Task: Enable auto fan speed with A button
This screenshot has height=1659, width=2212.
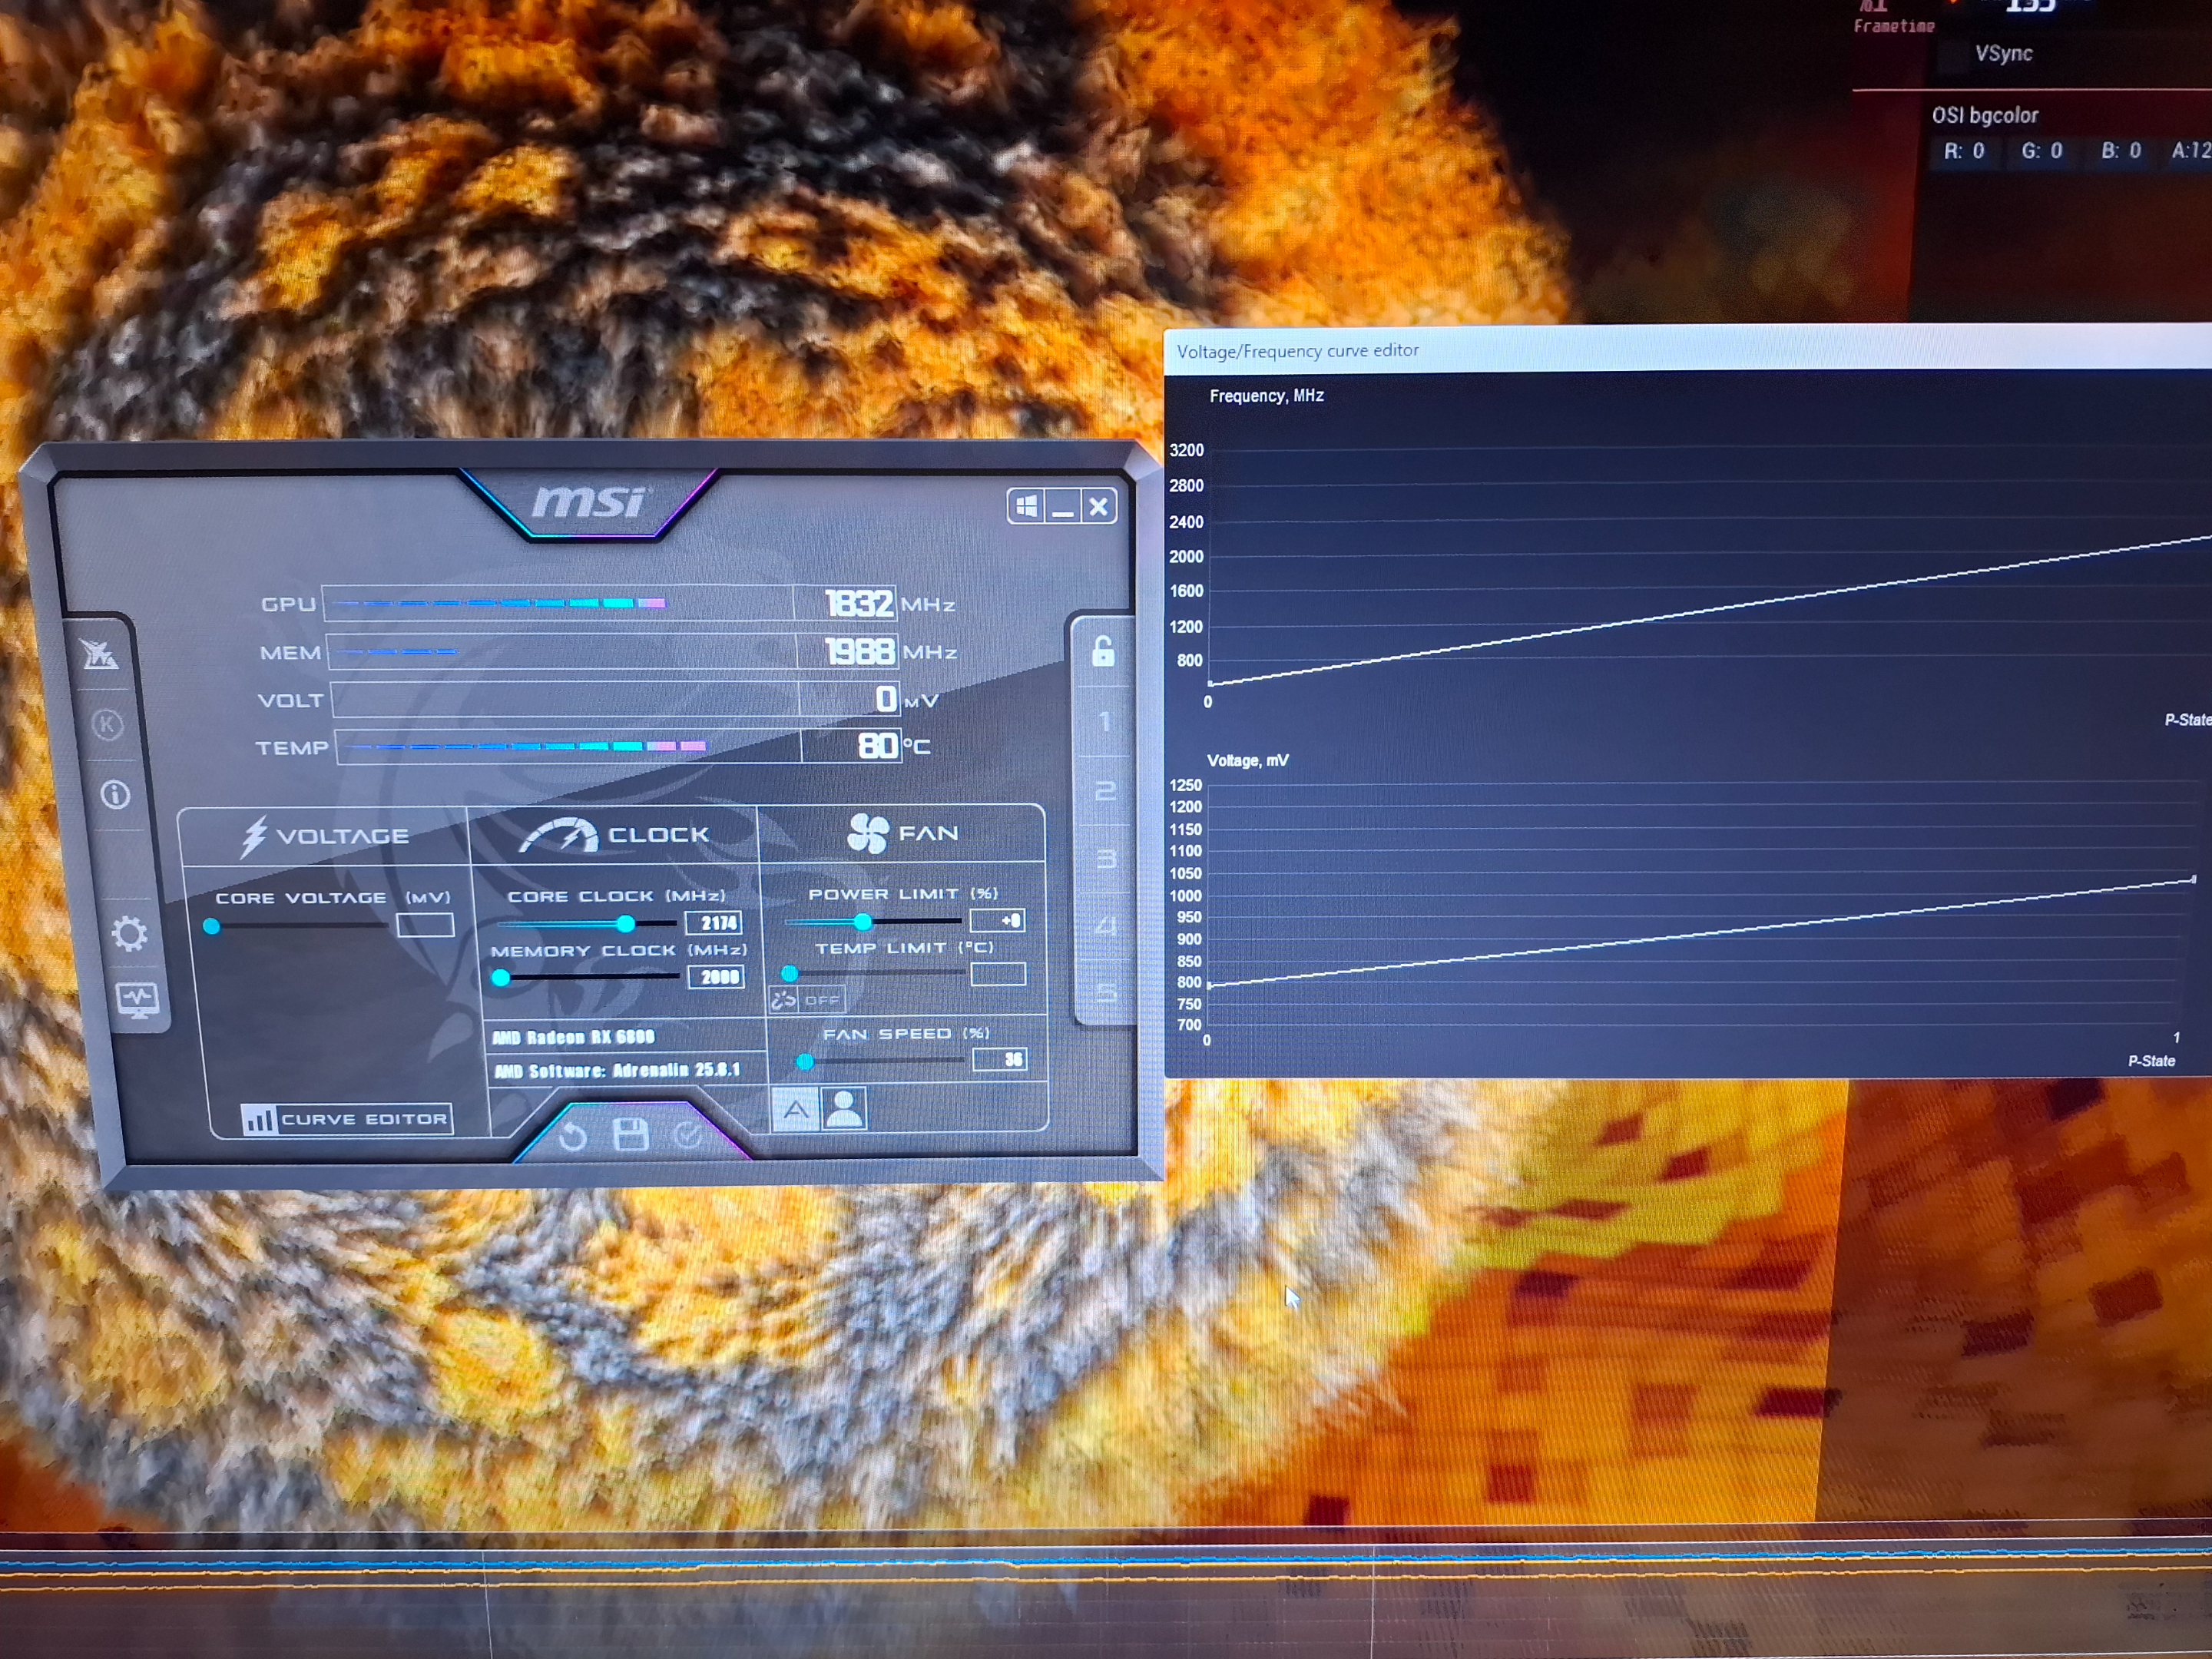Action: click(x=796, y=1109)
